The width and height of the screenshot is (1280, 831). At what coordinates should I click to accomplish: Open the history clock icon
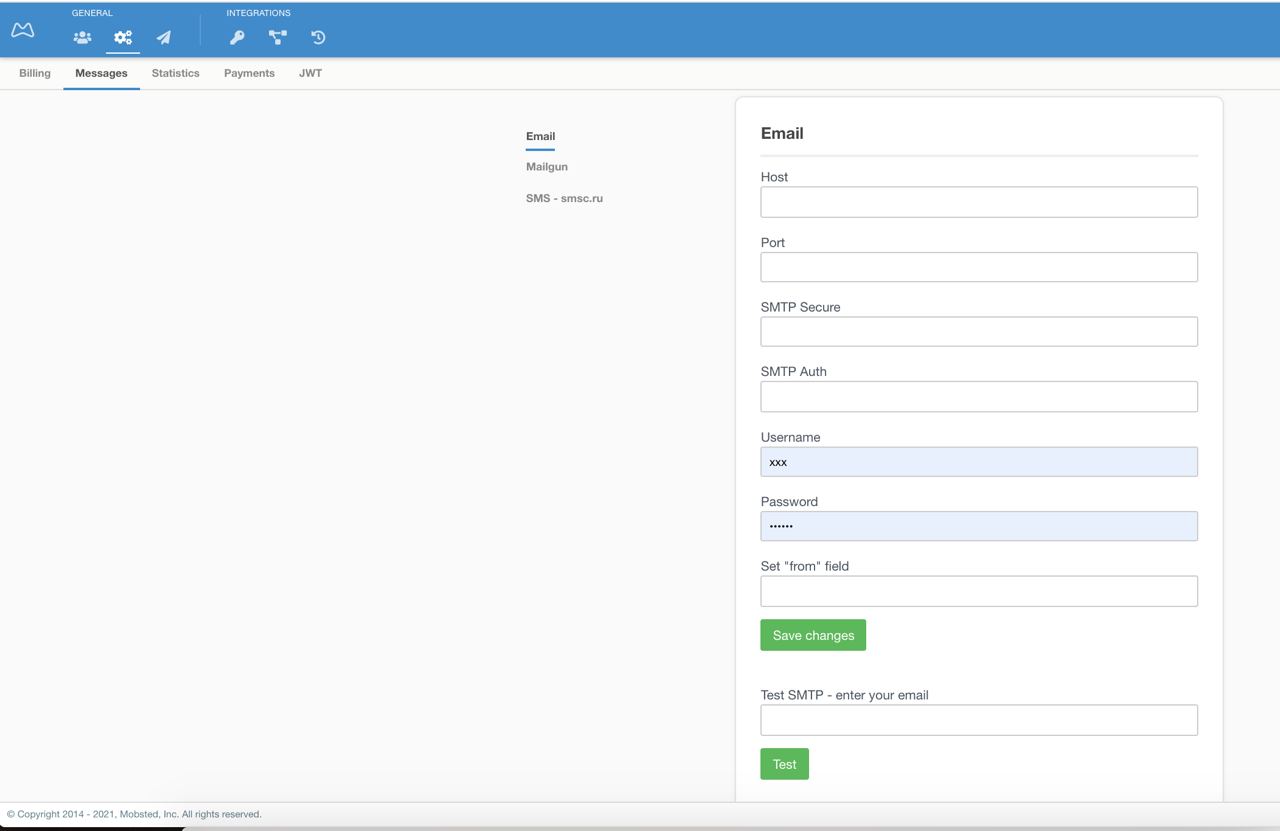(x=318, y=38)
